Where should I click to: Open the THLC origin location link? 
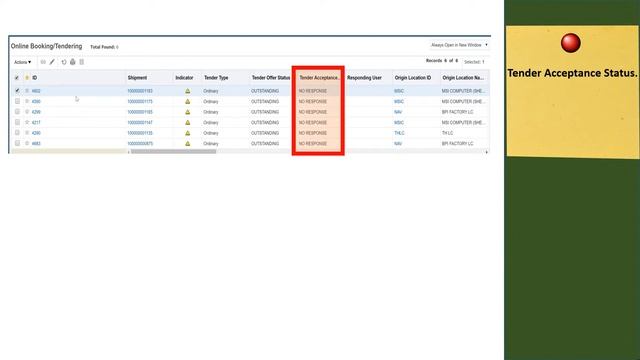(399, 133)
